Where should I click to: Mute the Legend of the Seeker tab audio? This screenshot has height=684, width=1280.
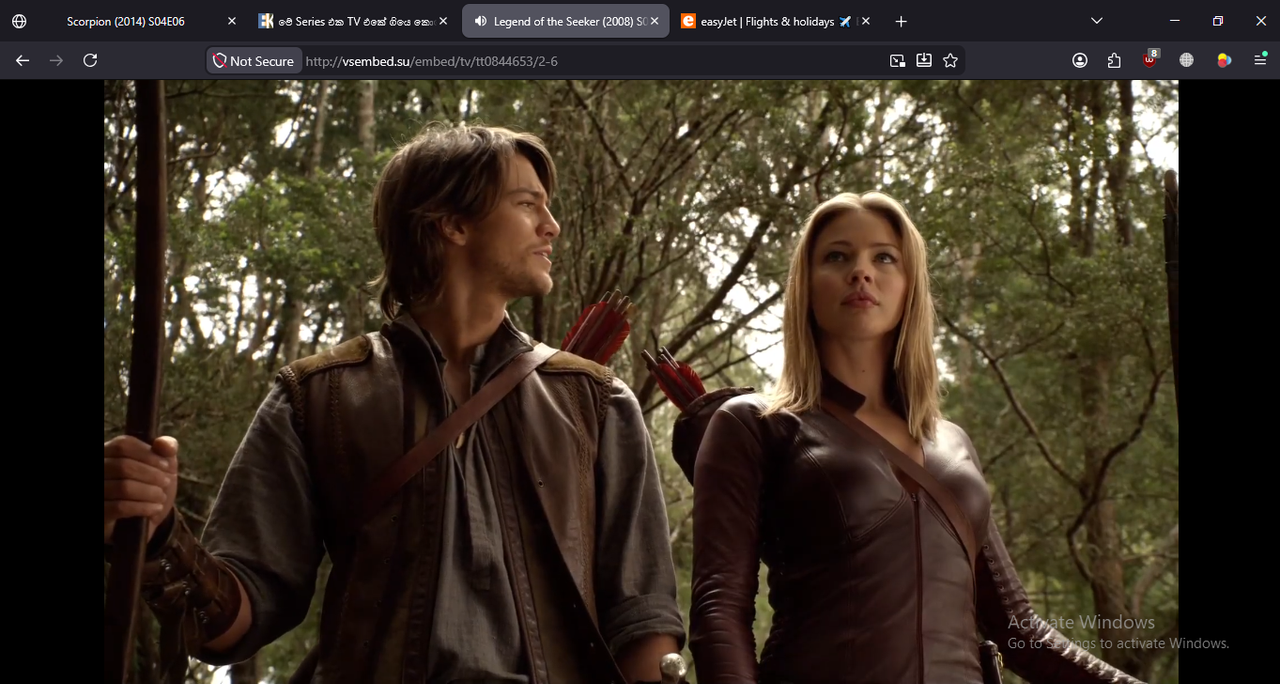(x=481, y=21)
